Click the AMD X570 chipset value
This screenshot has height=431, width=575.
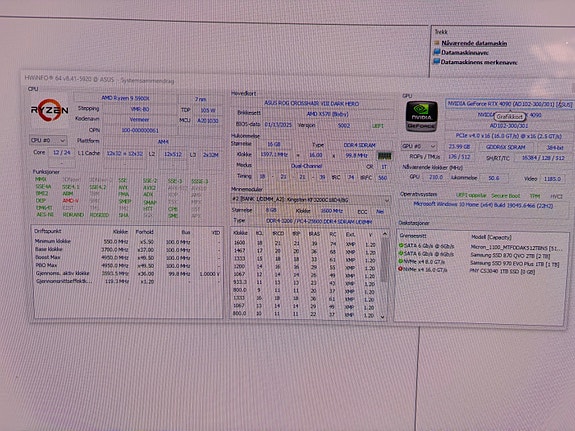(x=327, y=114)
